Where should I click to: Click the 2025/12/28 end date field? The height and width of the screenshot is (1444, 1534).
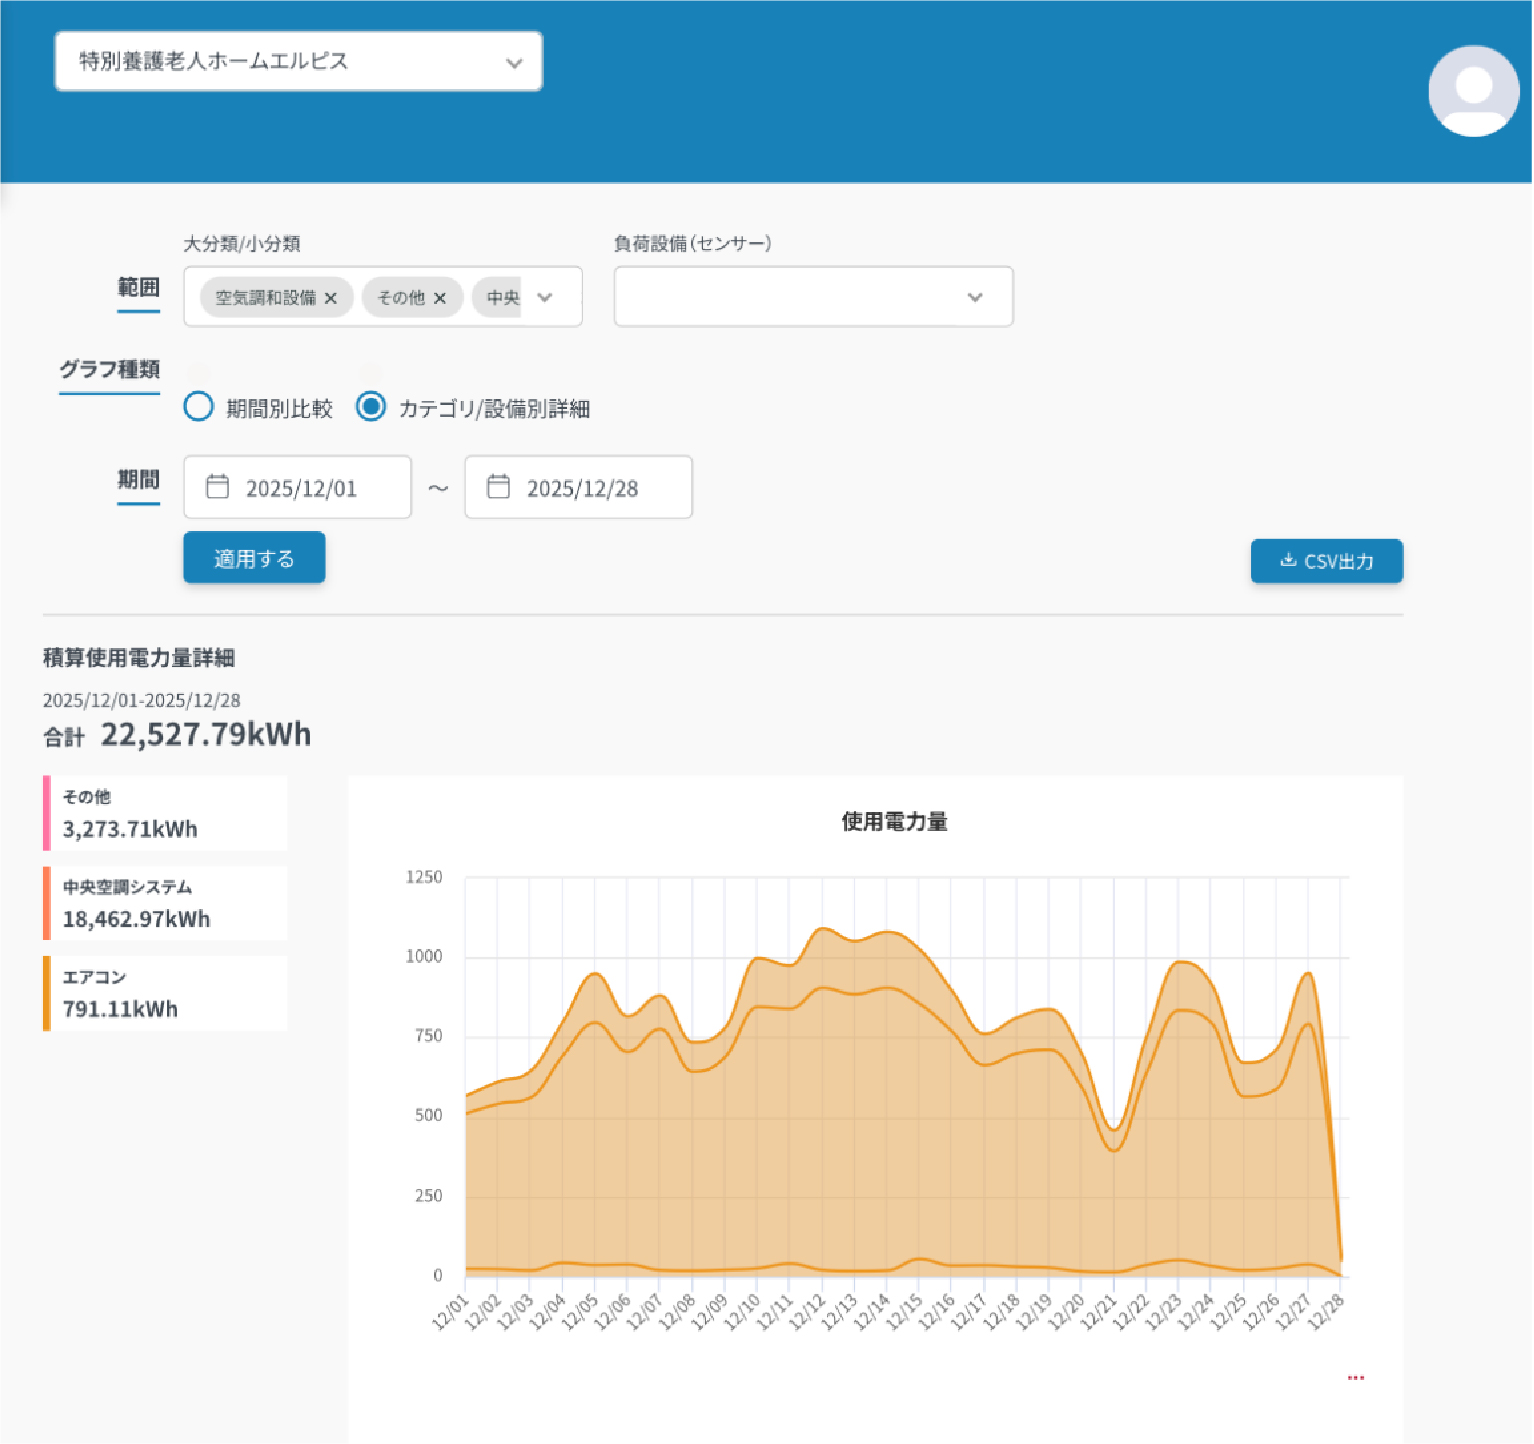582,488
